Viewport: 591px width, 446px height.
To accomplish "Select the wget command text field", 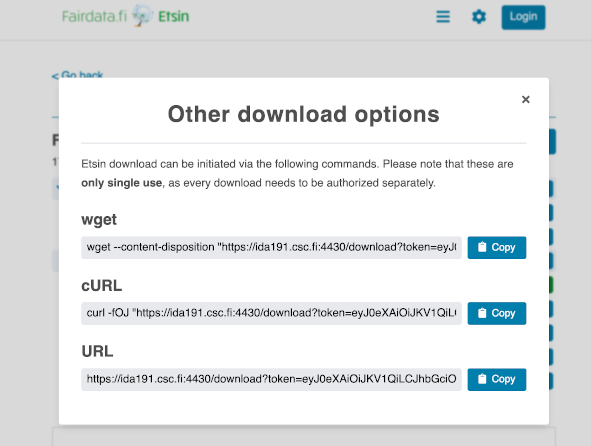I will click(x=271, y=247).
